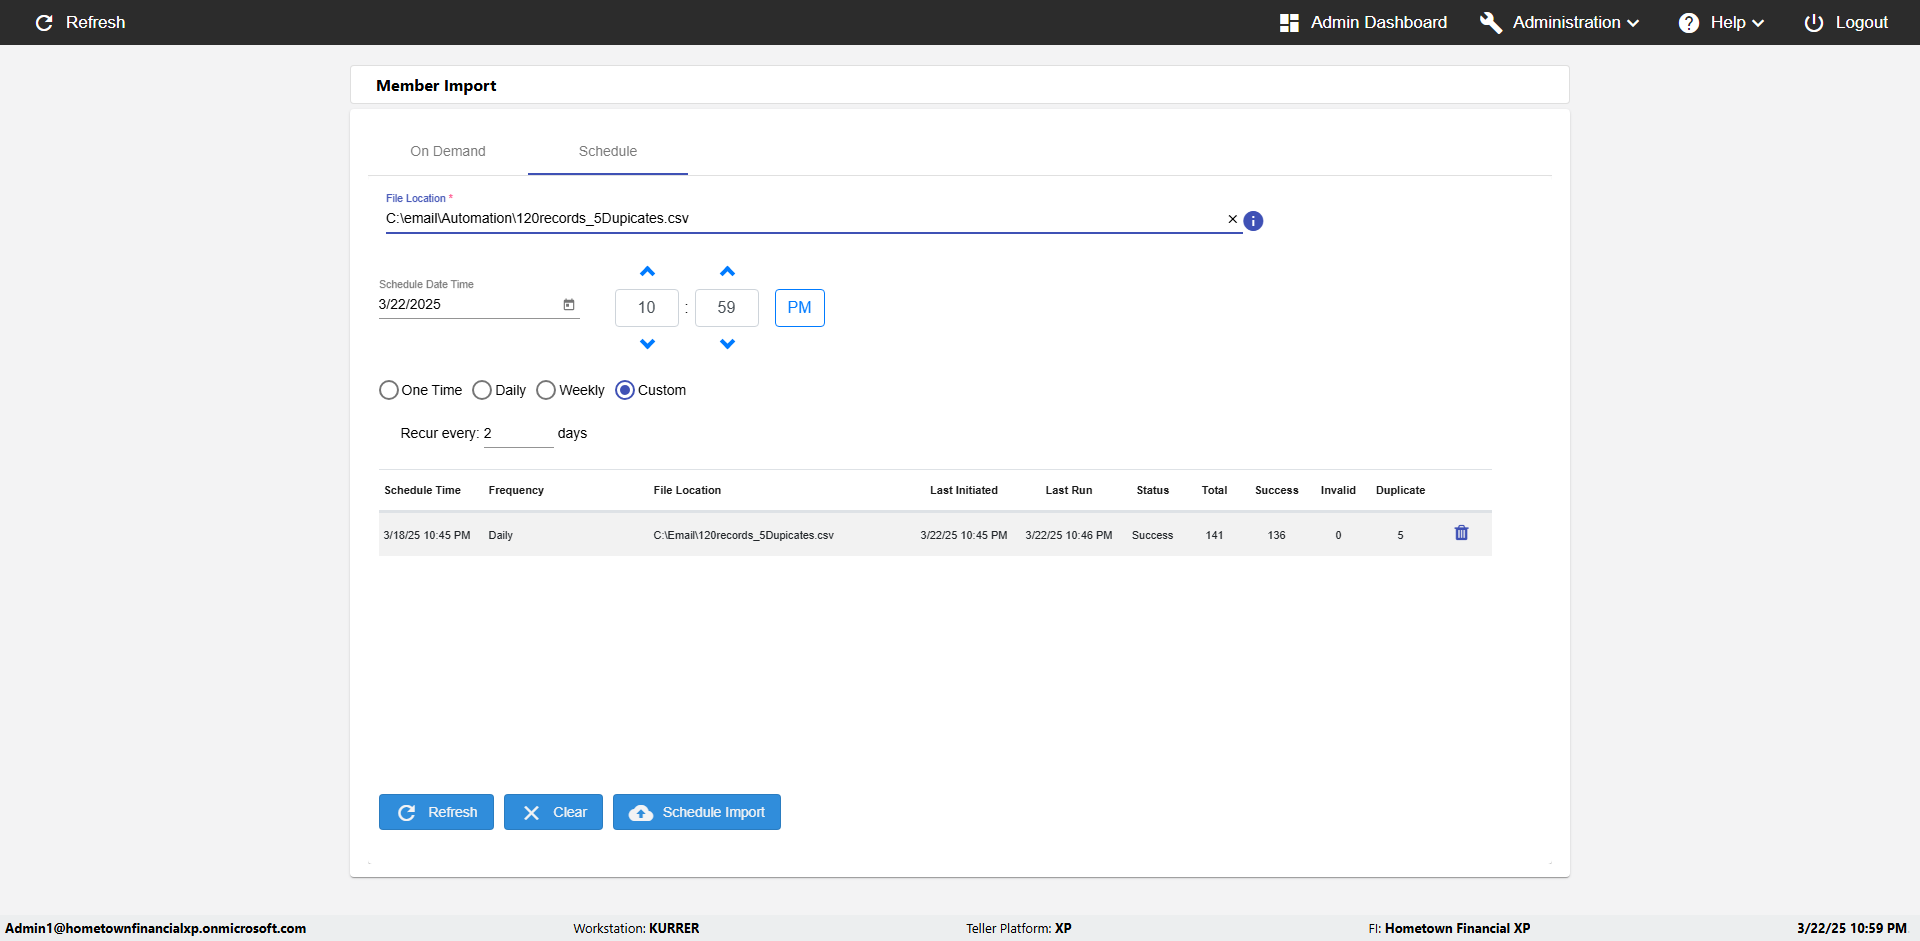Decrease the hour with down arrow

point(647,344)
